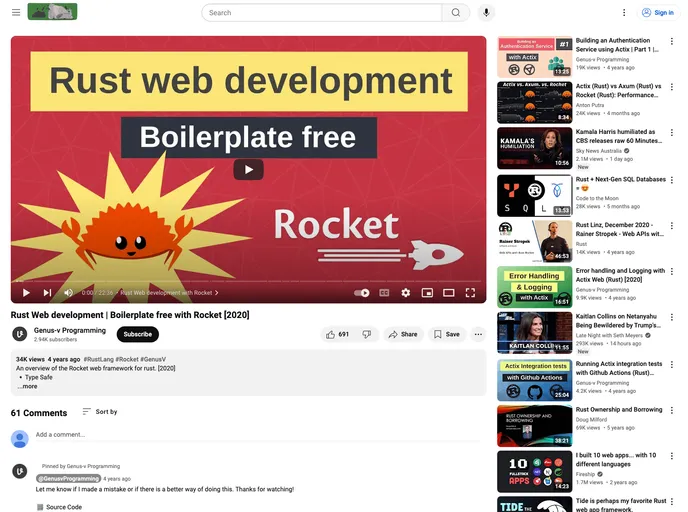
Task: Click the #GenusV hashtag
Action: pos(153,359)
